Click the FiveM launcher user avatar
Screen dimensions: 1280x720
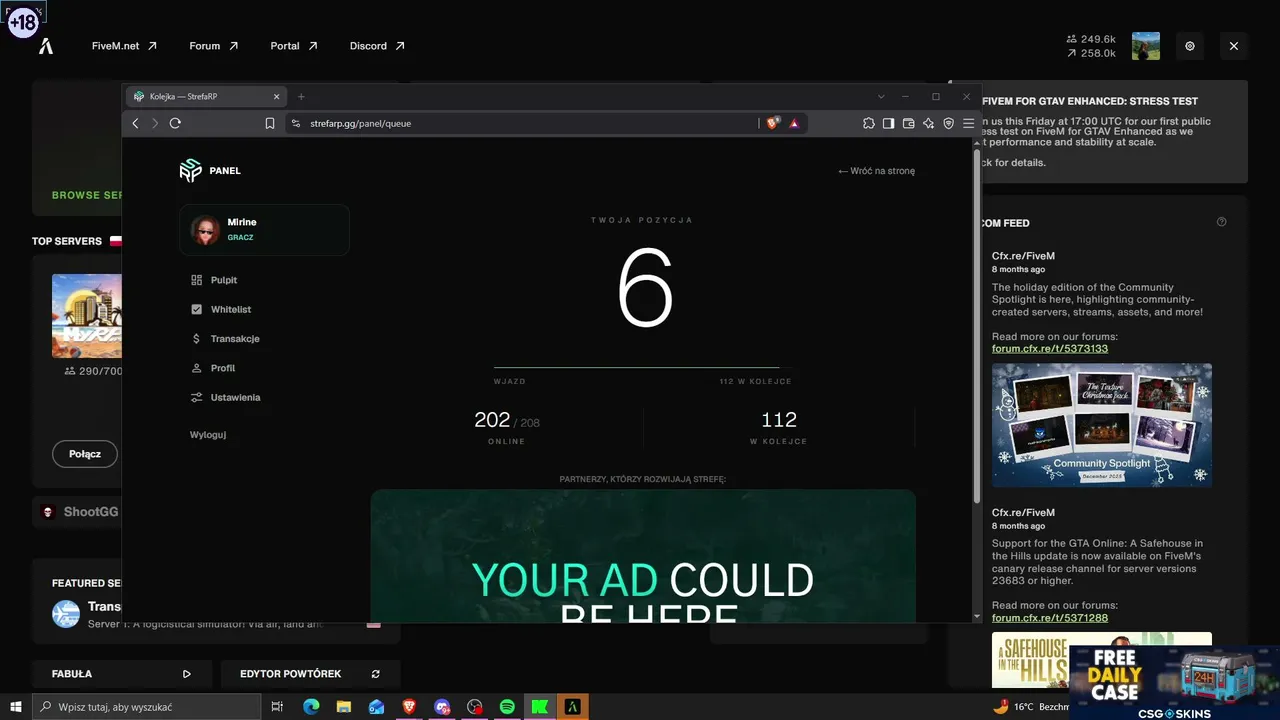(x=1146, y=46)
